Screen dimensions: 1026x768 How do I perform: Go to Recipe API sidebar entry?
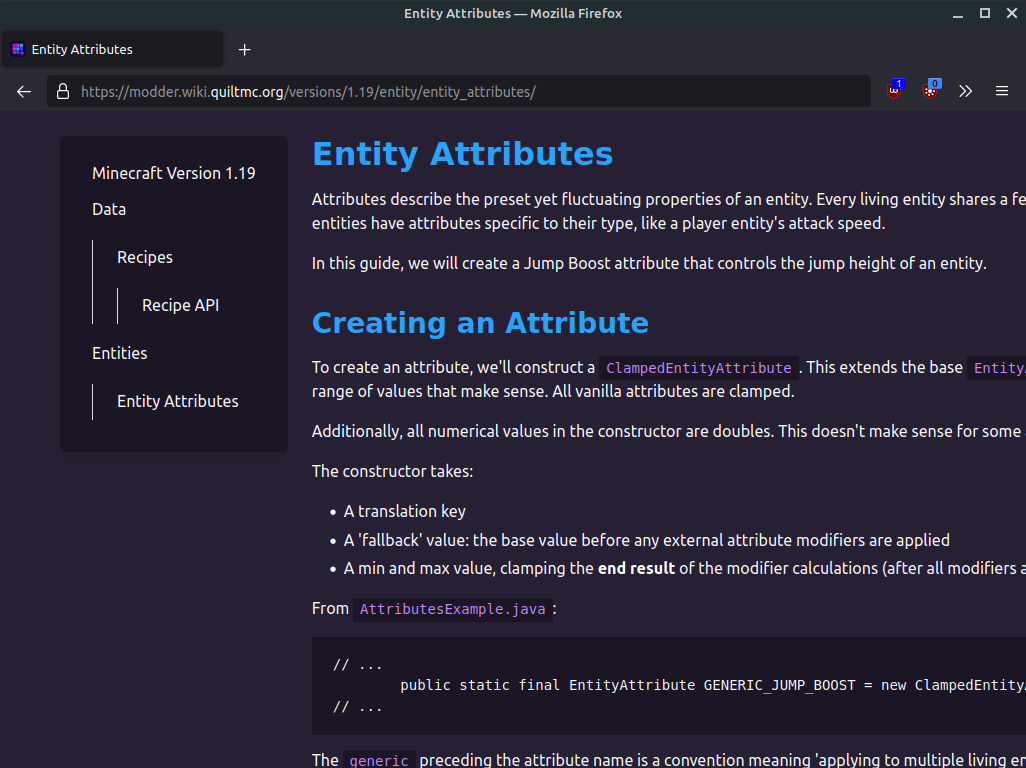[181, 305]
